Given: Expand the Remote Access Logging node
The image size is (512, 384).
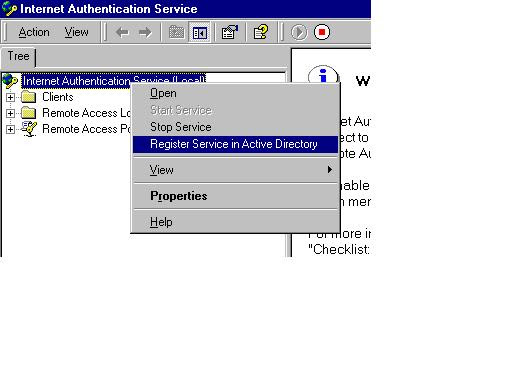Looking at the screenshot, I should point(10,113).
